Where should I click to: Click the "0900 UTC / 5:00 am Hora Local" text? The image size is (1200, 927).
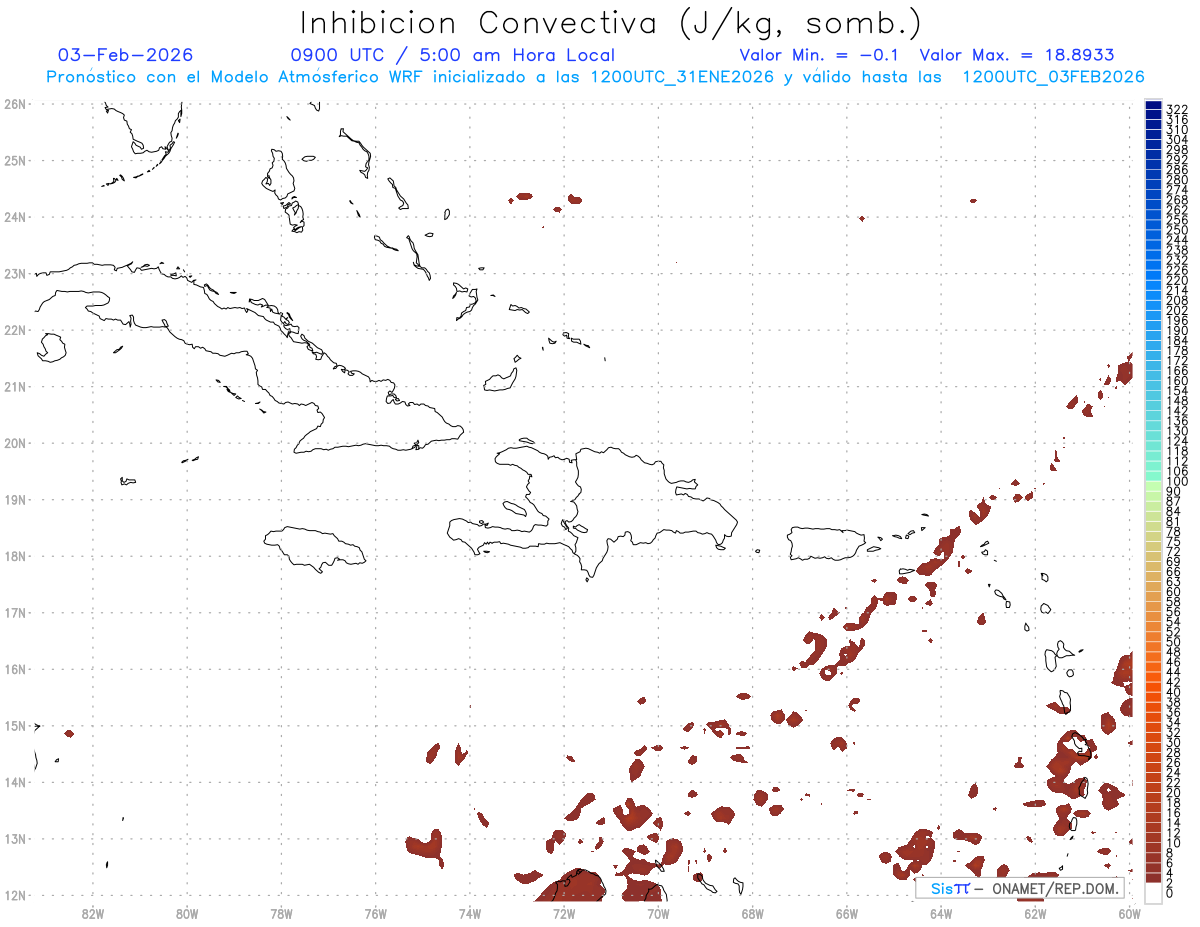point(453,55)
